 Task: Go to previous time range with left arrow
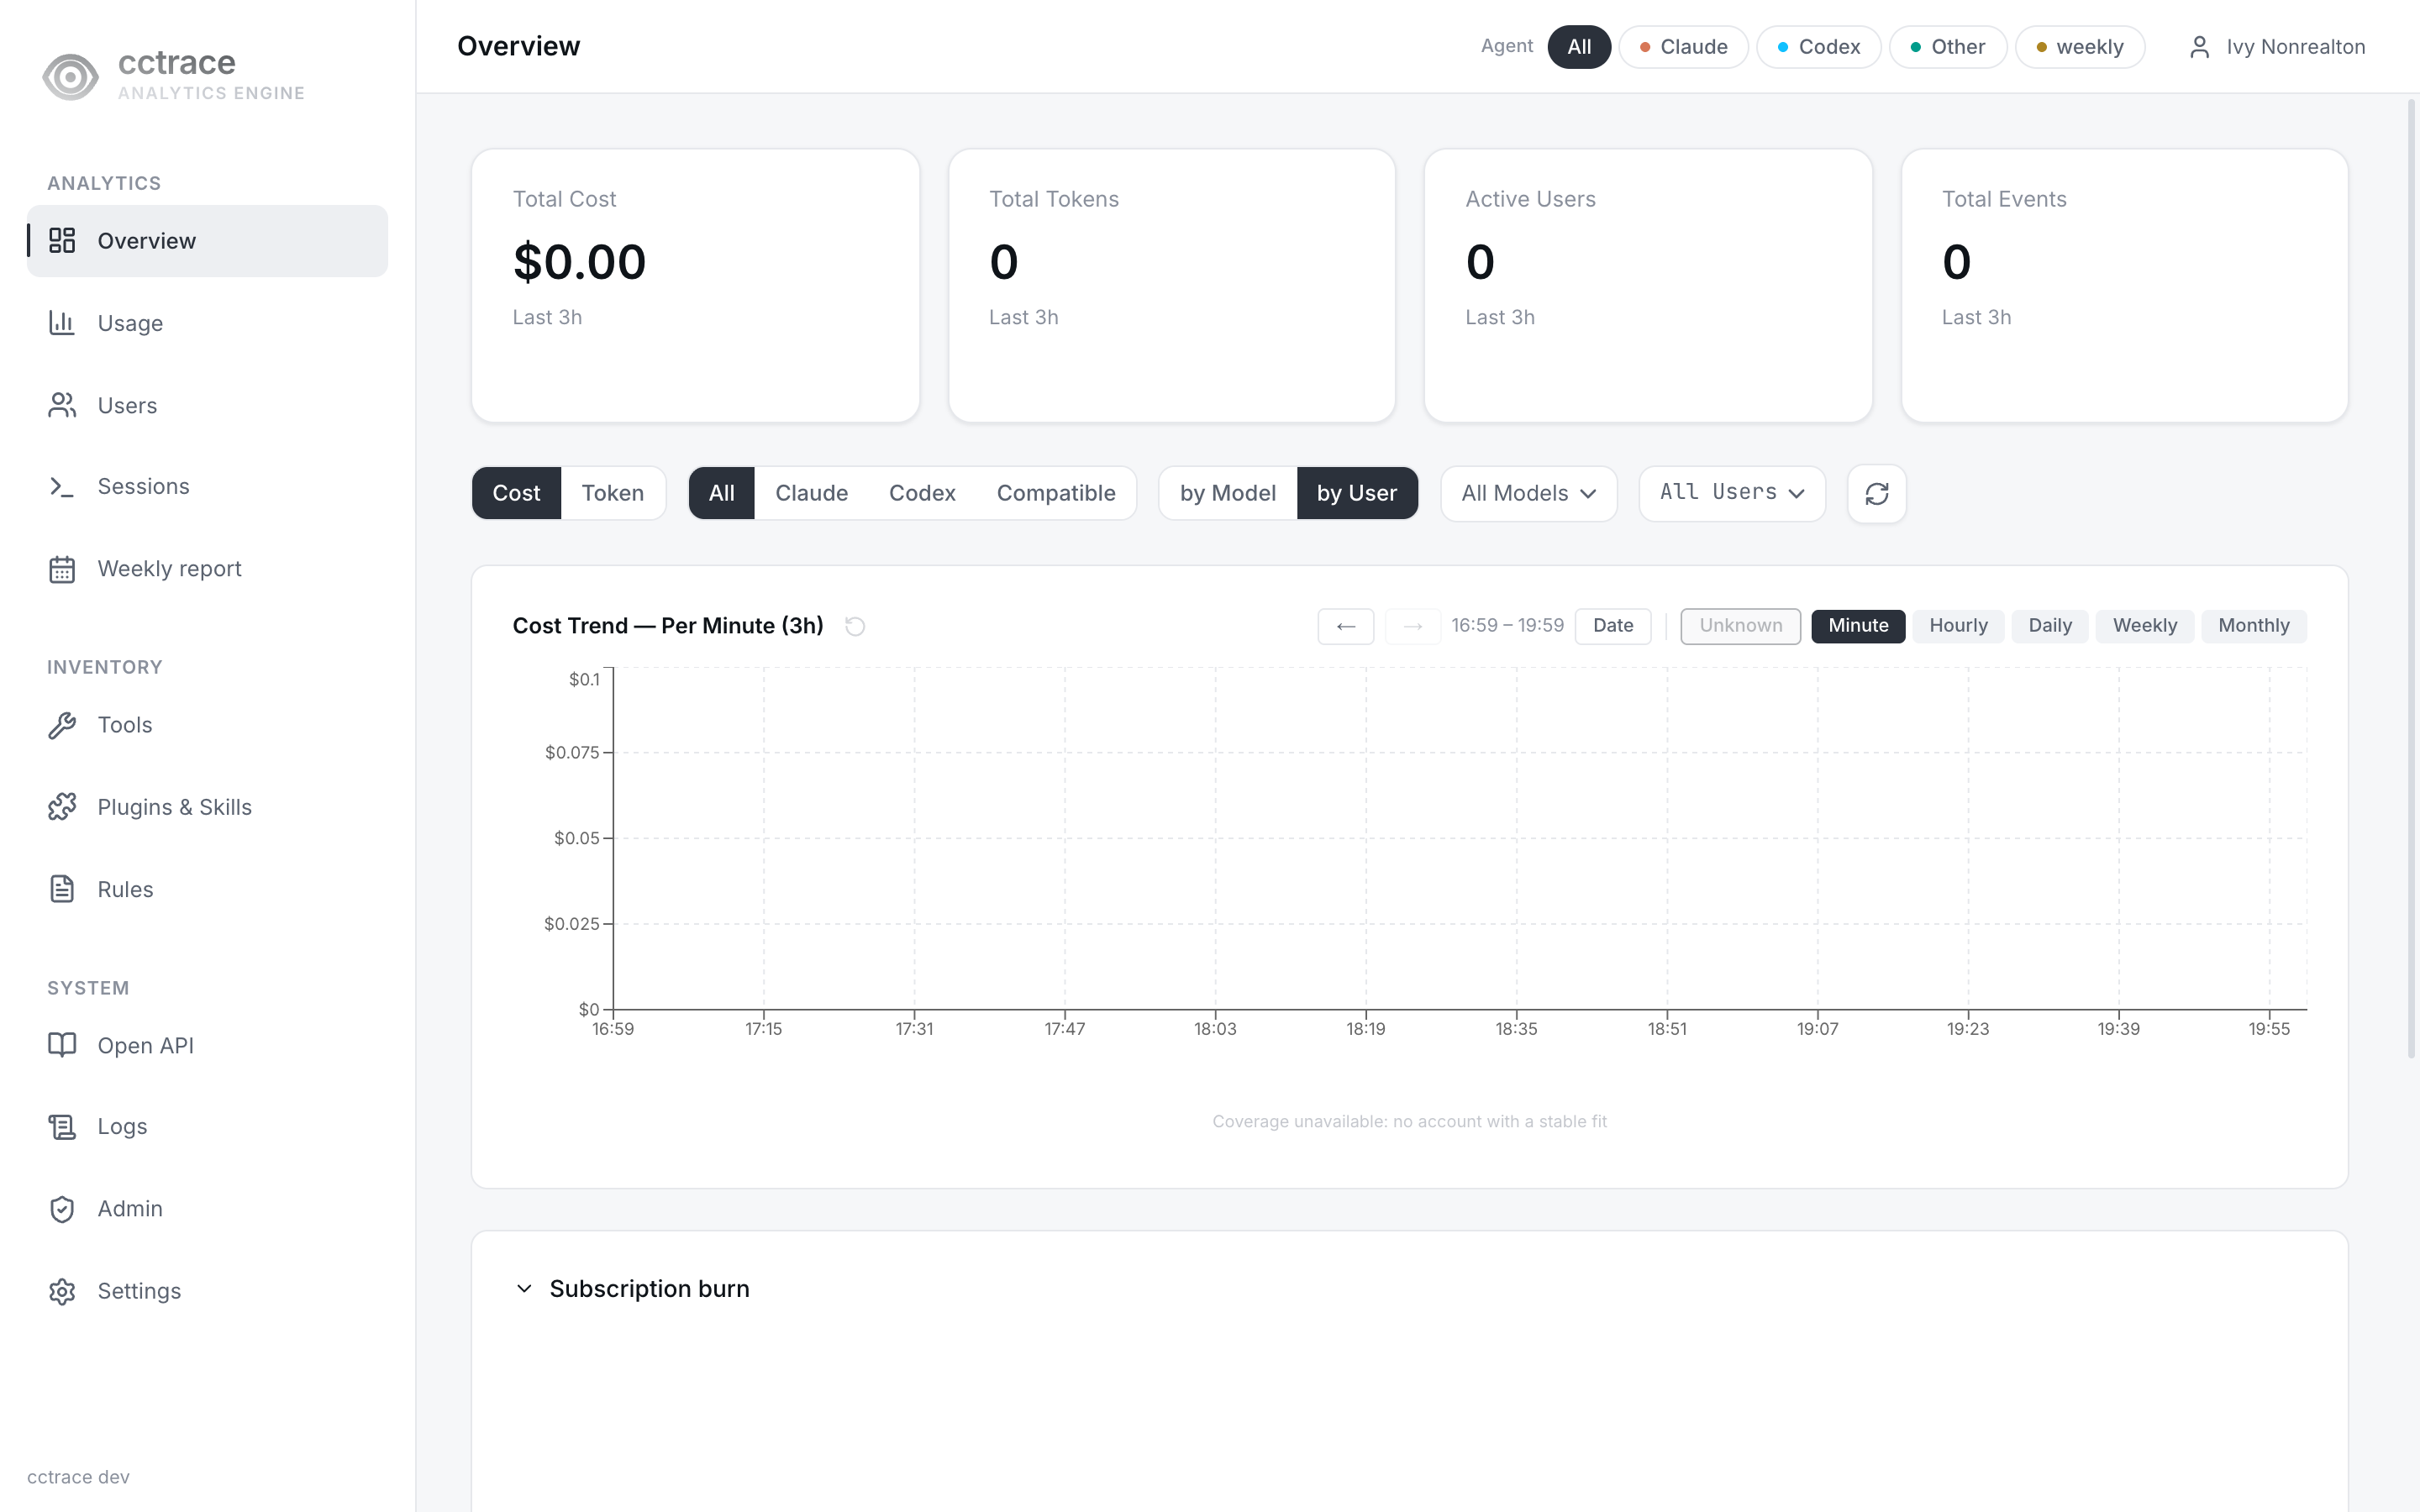coord(1345,626)
